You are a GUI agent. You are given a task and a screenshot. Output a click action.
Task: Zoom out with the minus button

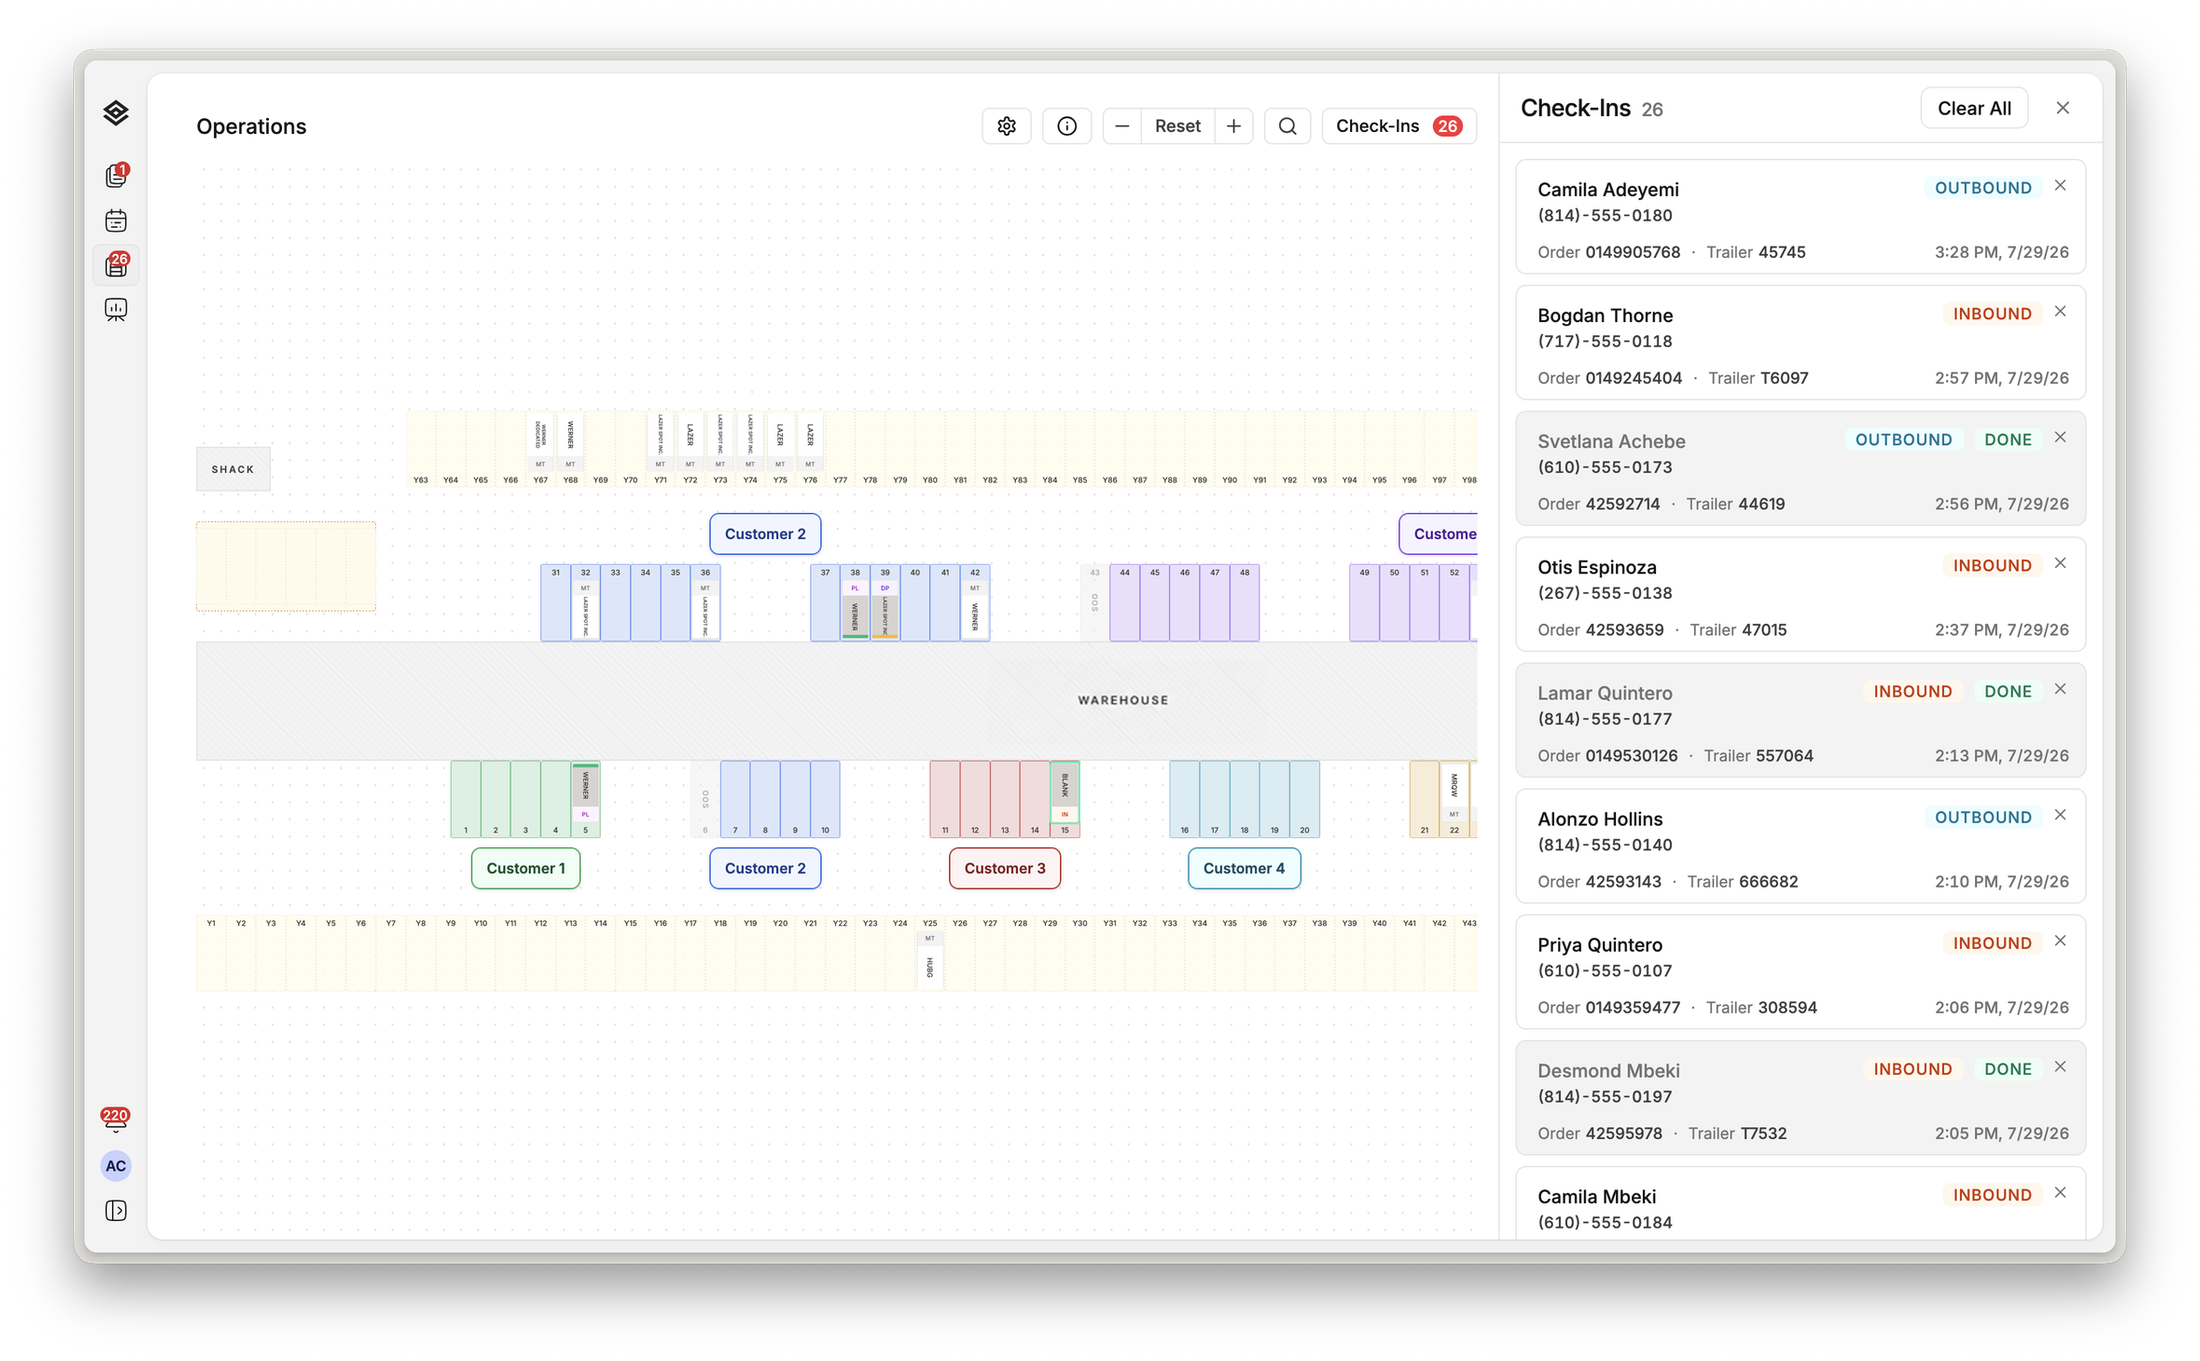1122,126
